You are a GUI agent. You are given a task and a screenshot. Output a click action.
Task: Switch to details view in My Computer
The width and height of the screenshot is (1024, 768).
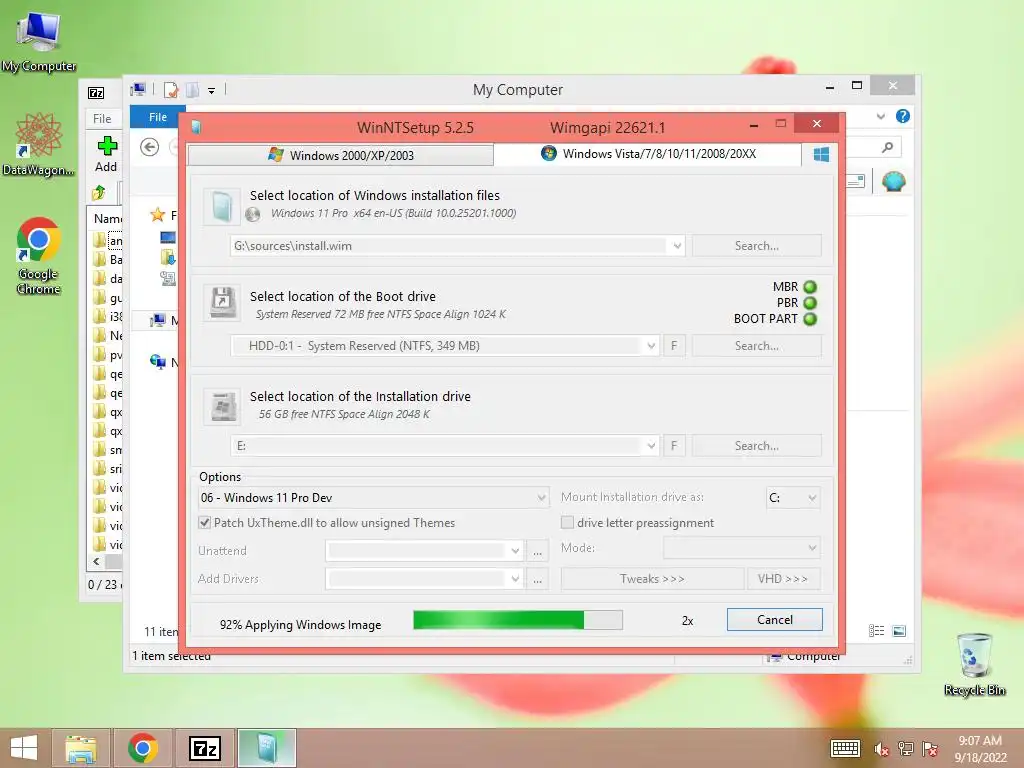(876, 631)
